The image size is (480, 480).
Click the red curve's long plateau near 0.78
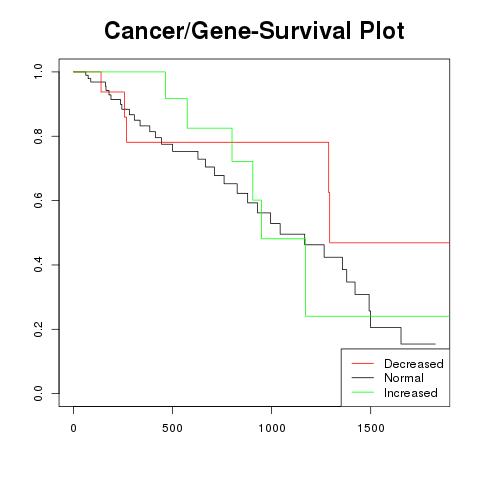(228, 142)
